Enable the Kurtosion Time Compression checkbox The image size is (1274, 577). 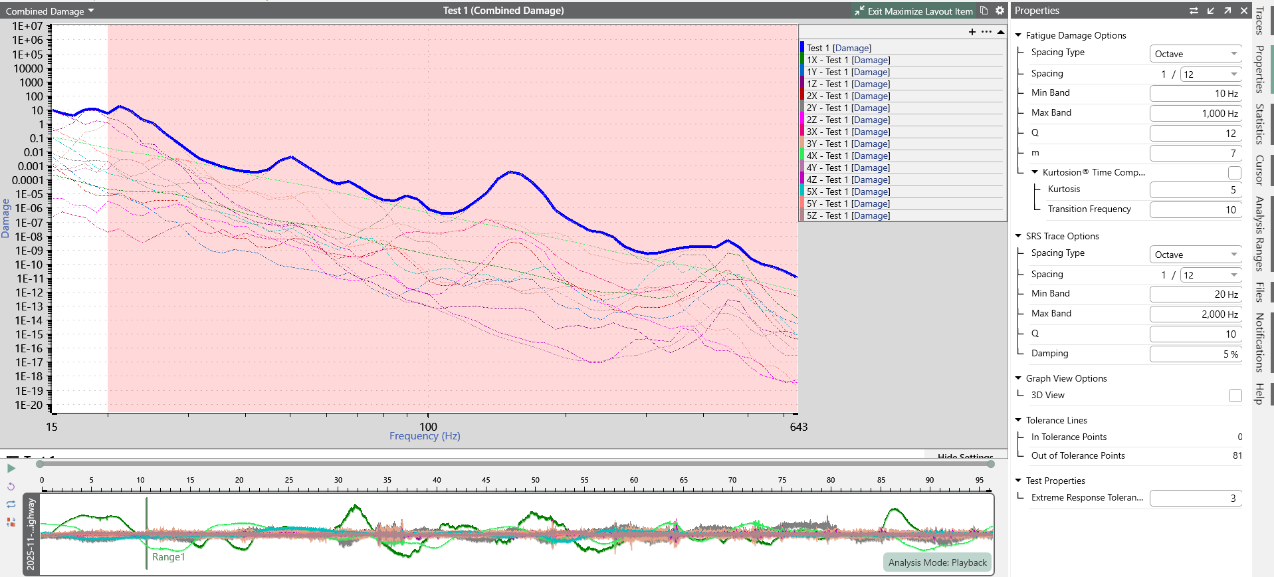[1234, 173]
